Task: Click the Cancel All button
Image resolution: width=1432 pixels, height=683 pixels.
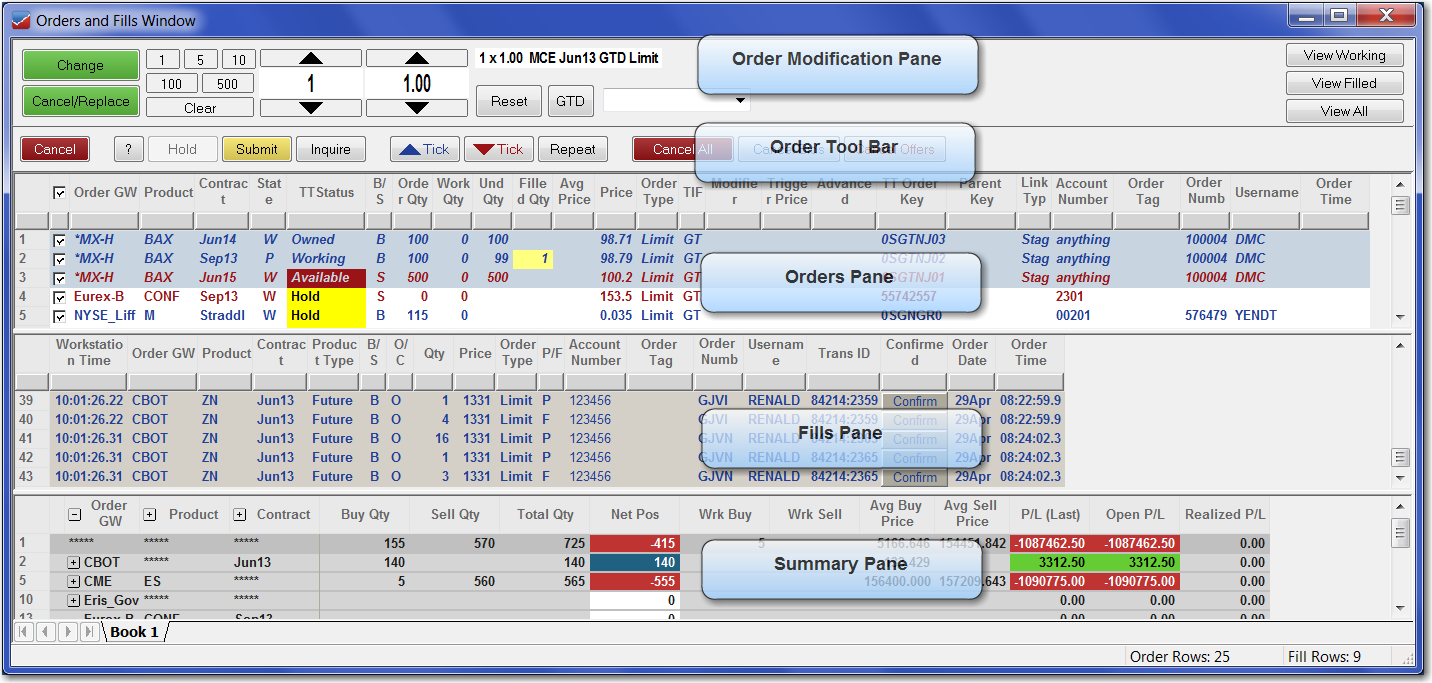Action: tap(682, 149)
